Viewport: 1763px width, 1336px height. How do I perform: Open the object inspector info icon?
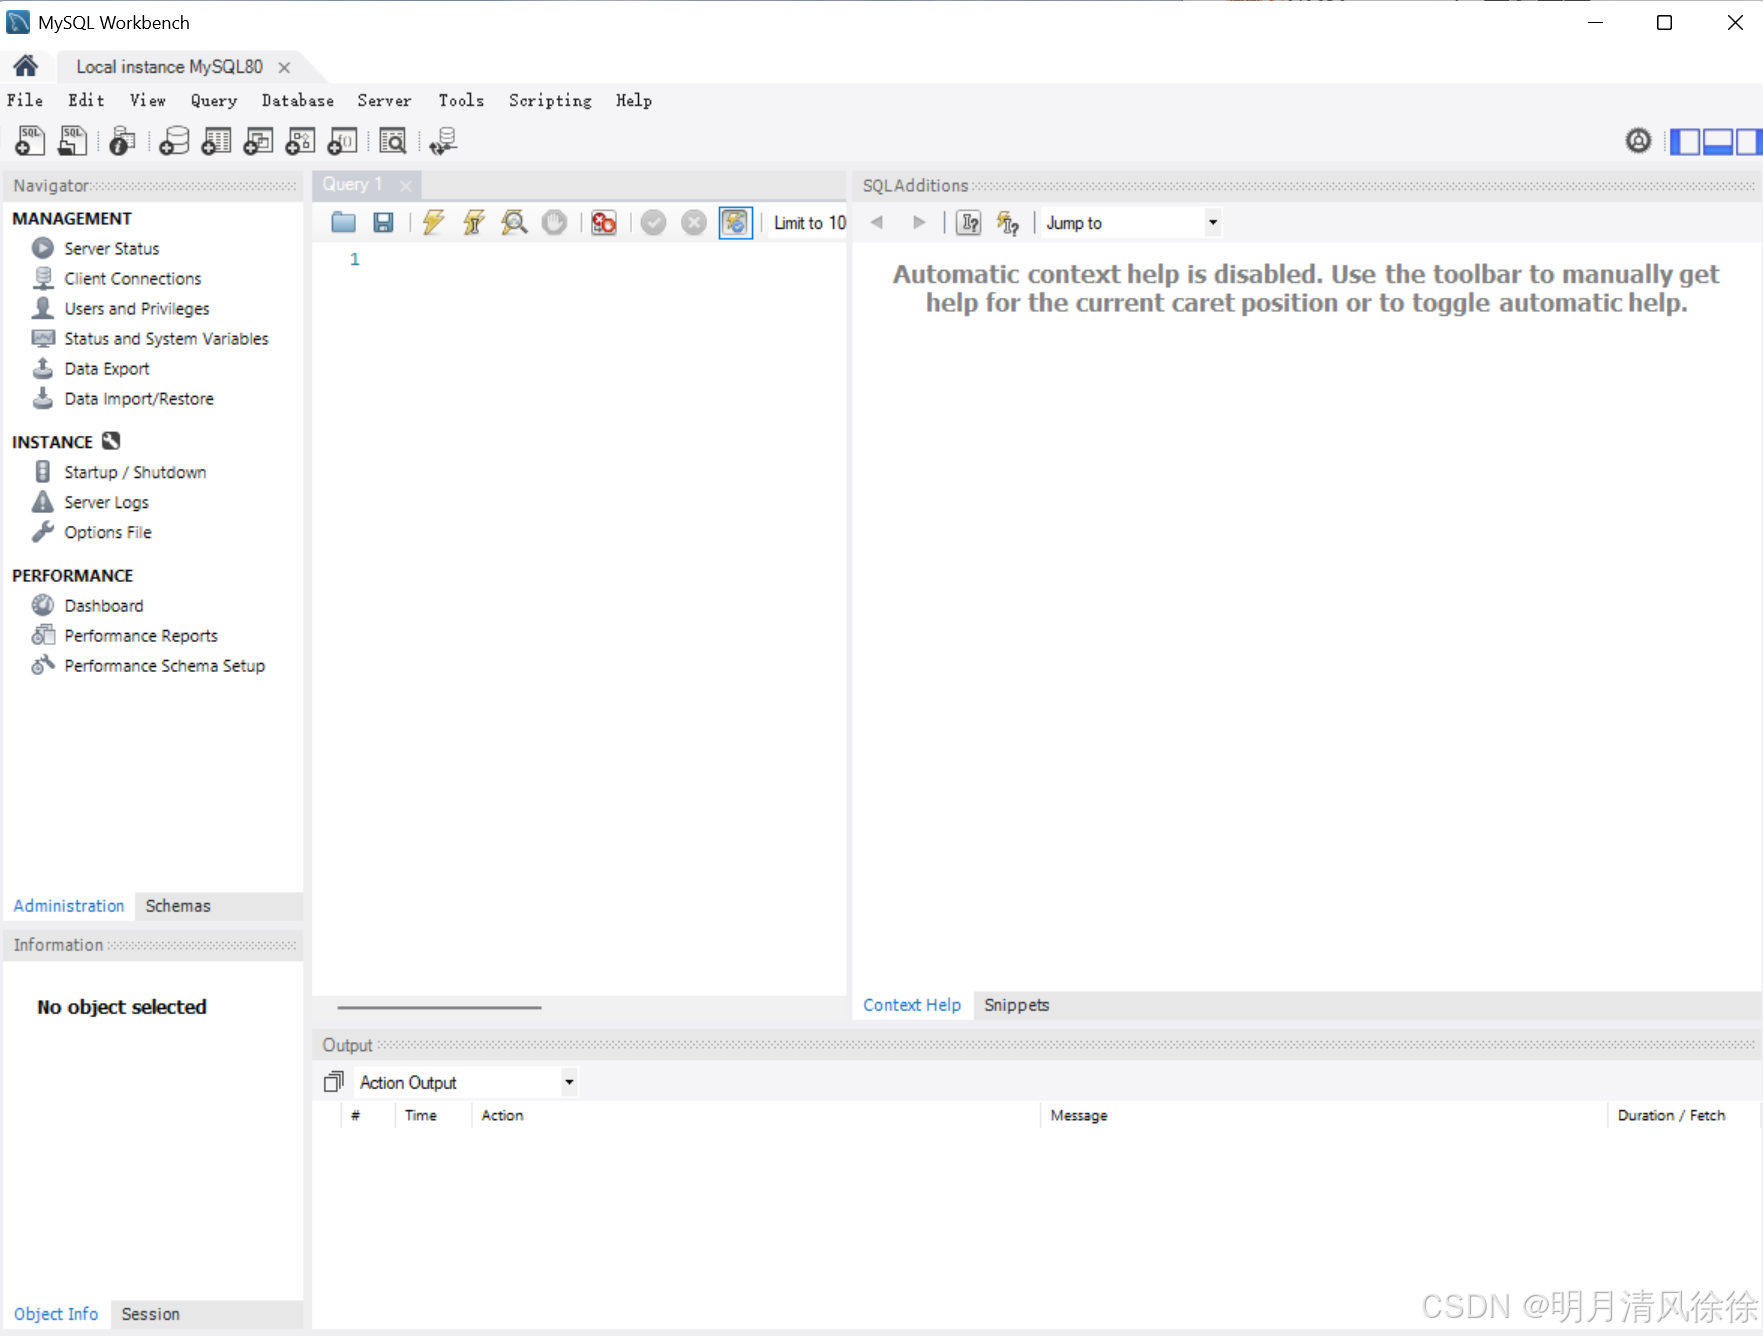pyautogui.click(x=122, y=141)
